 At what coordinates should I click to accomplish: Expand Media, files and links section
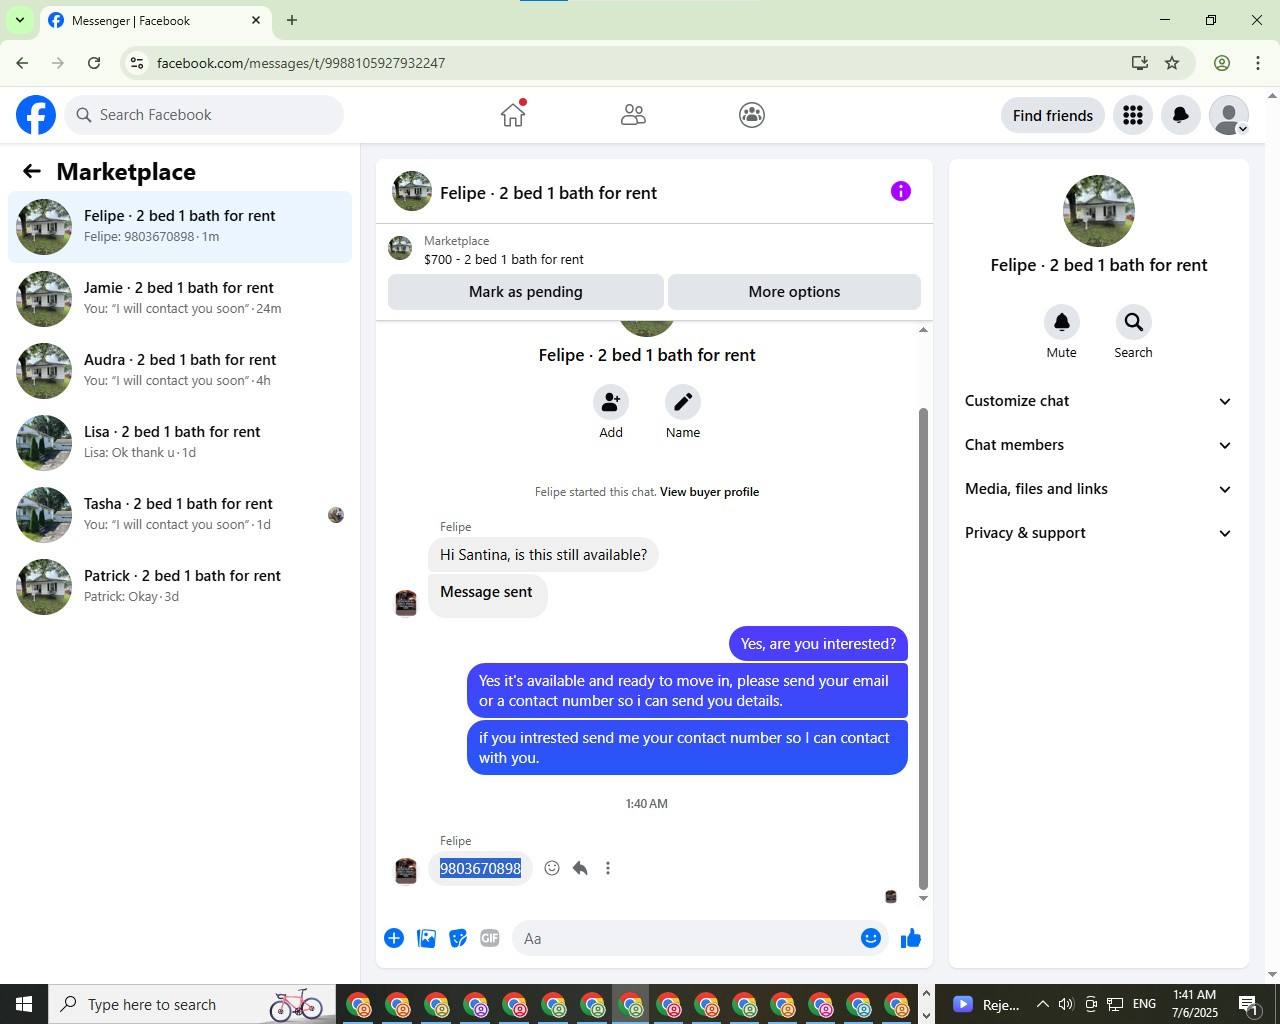point(1099,489)
